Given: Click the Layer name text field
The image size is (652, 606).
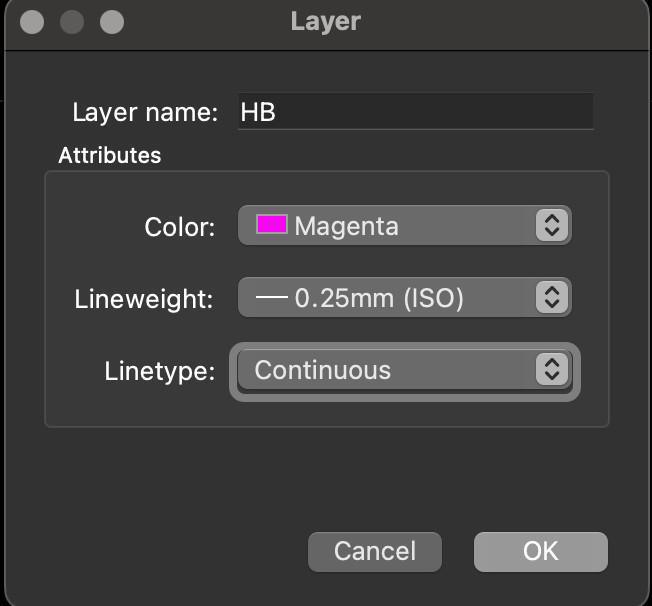Looking at the screenshot, I should pyautogui.click(x=415, y=112).
